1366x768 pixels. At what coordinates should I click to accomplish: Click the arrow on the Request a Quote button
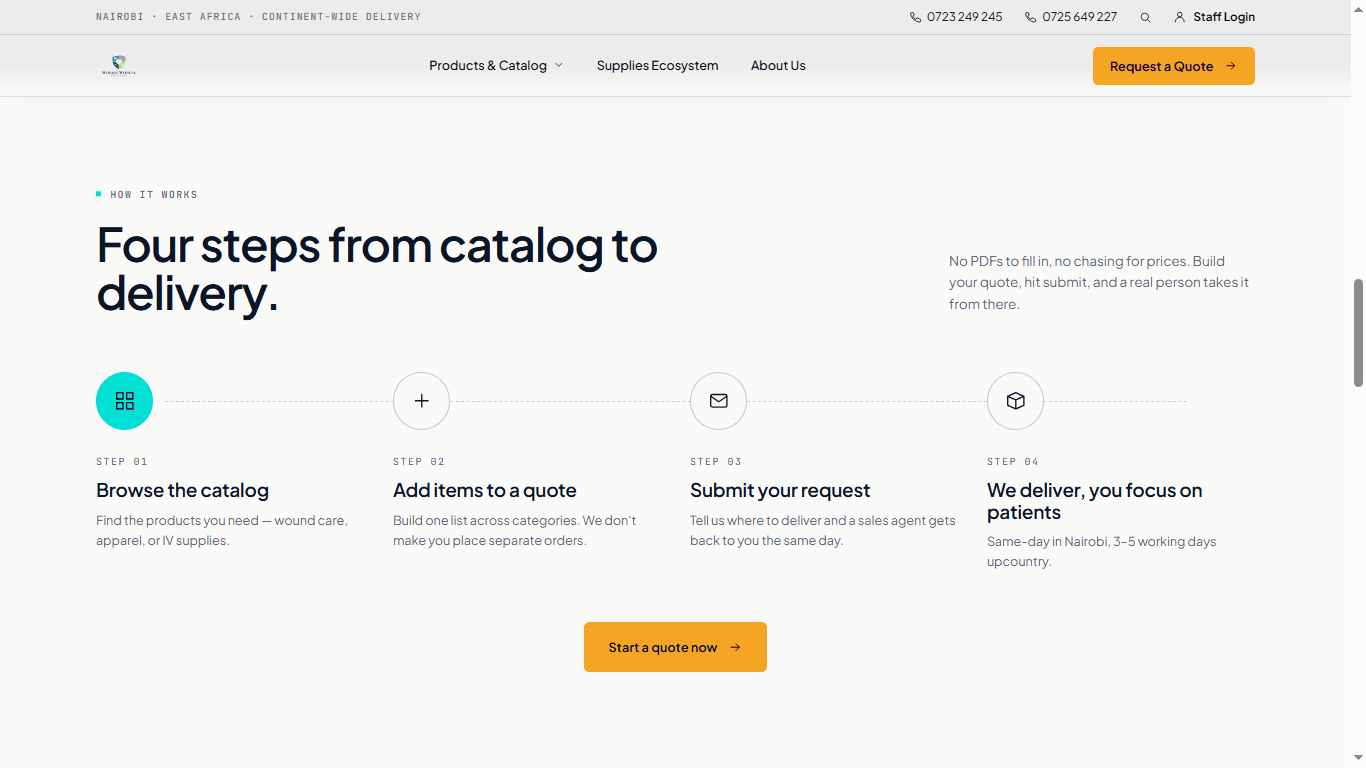pyautogui.click(x=1231, y=66)
